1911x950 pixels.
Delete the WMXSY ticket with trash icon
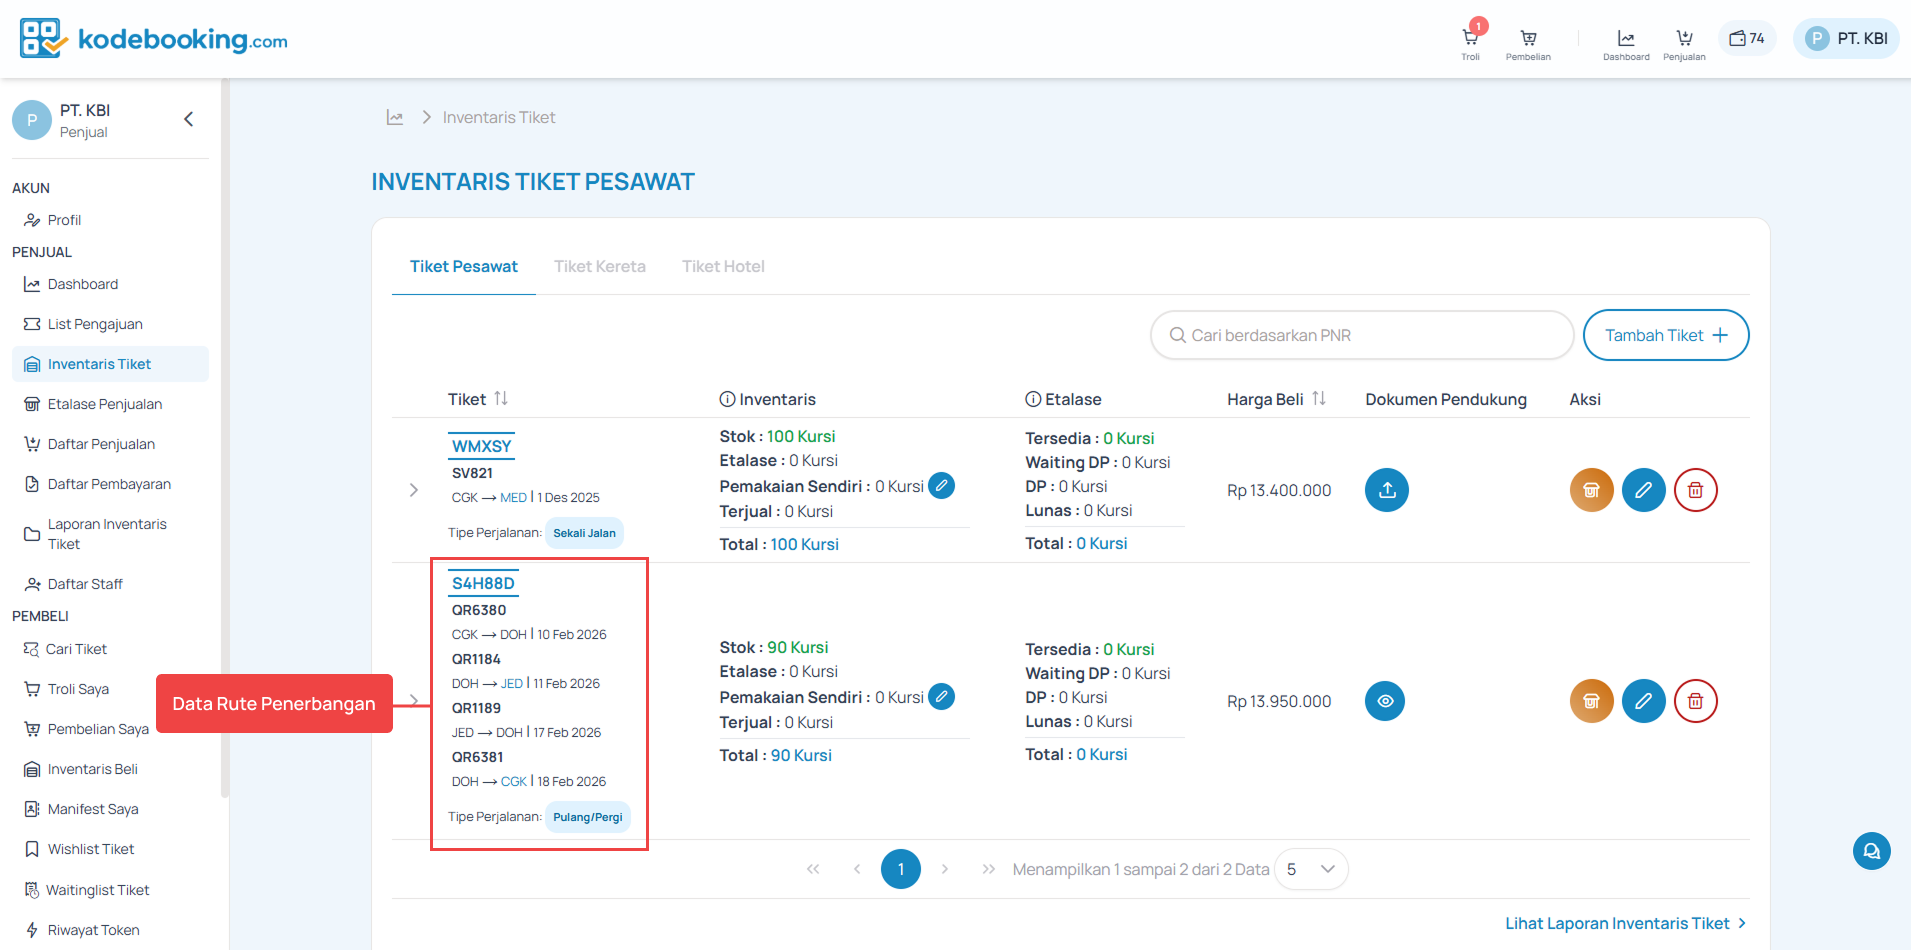(1695, 490)
